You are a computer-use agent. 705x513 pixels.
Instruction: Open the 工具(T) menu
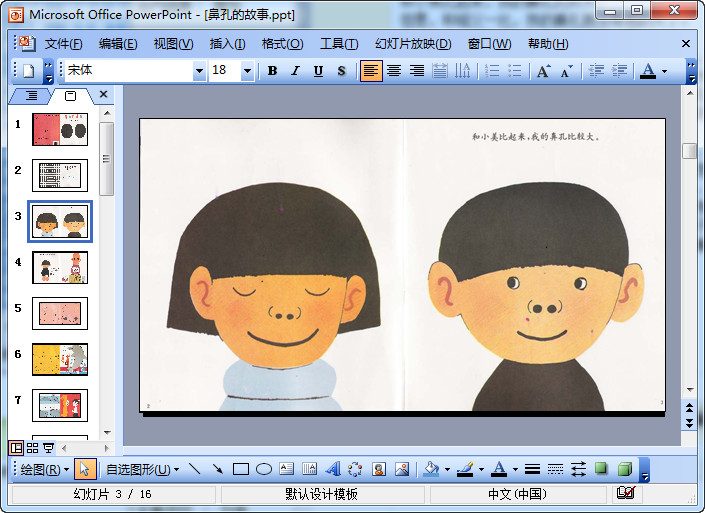coord(339,44)
